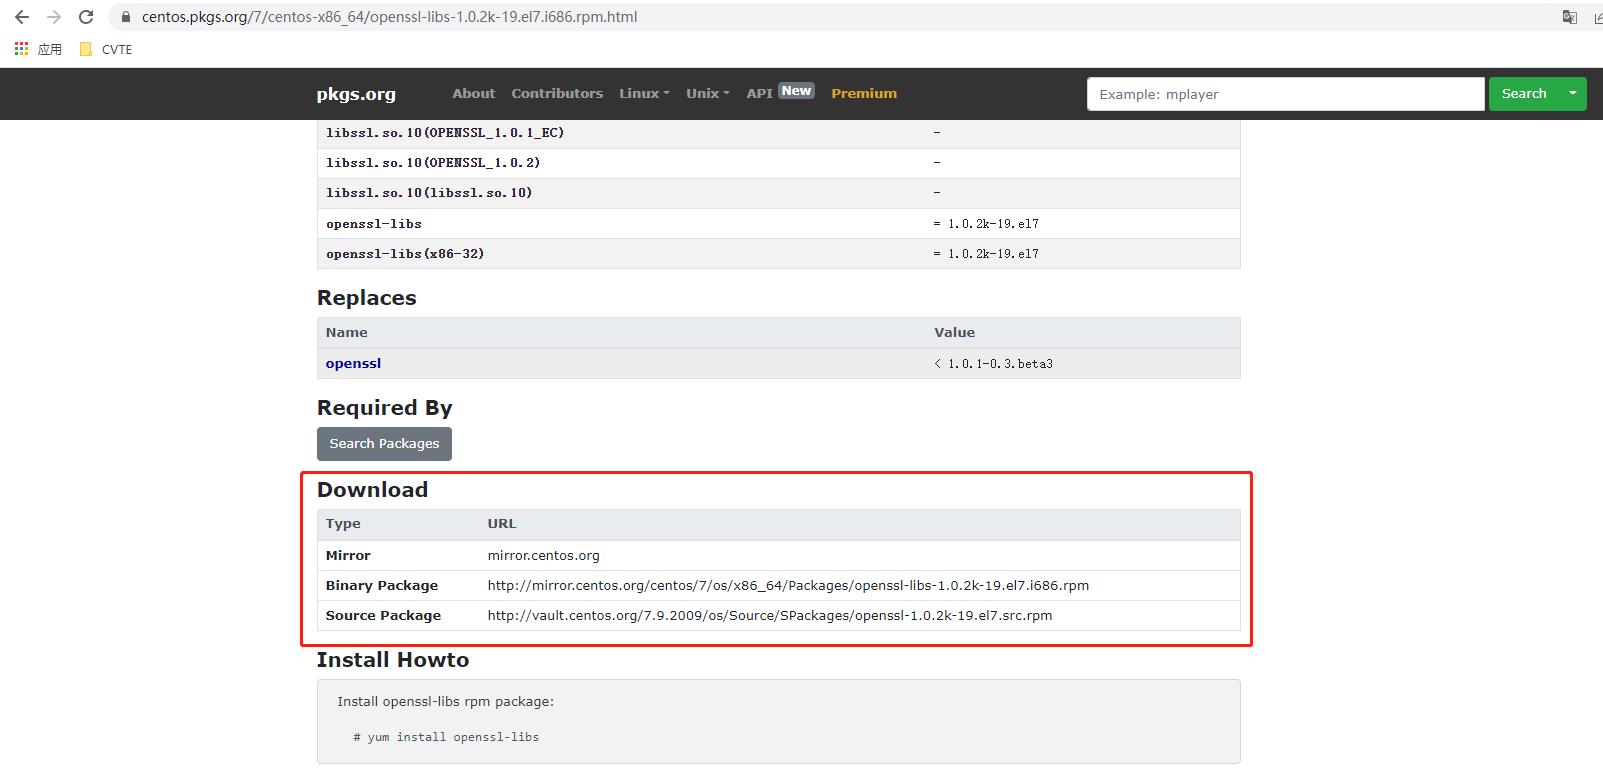Image resolution: width=1603 pixels, height=768 pixels.
Task: Select the libssl.so.10(libssl.so.10) row
Action: point(778,193)
